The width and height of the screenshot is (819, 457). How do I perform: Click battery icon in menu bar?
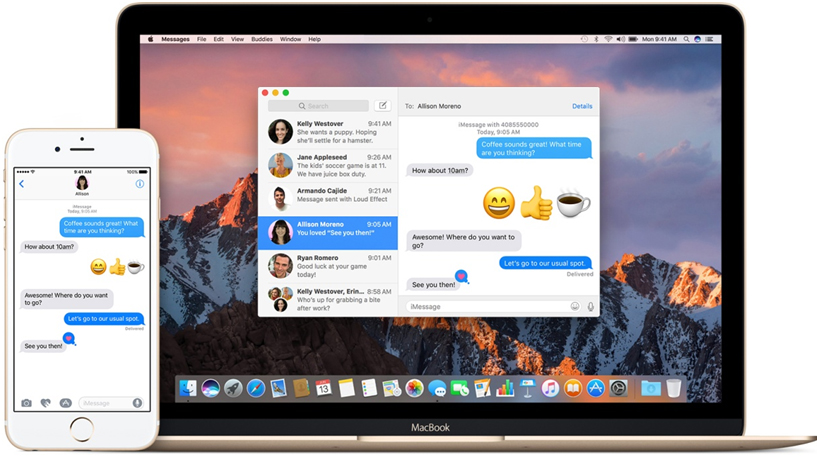click(633, 39)
